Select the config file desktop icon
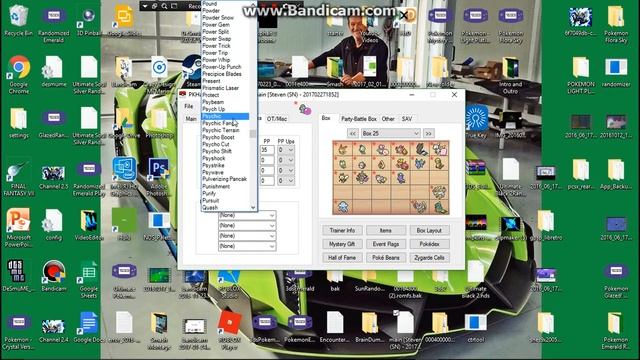This screenshot has height=360, width=640. tap(53, 224)
